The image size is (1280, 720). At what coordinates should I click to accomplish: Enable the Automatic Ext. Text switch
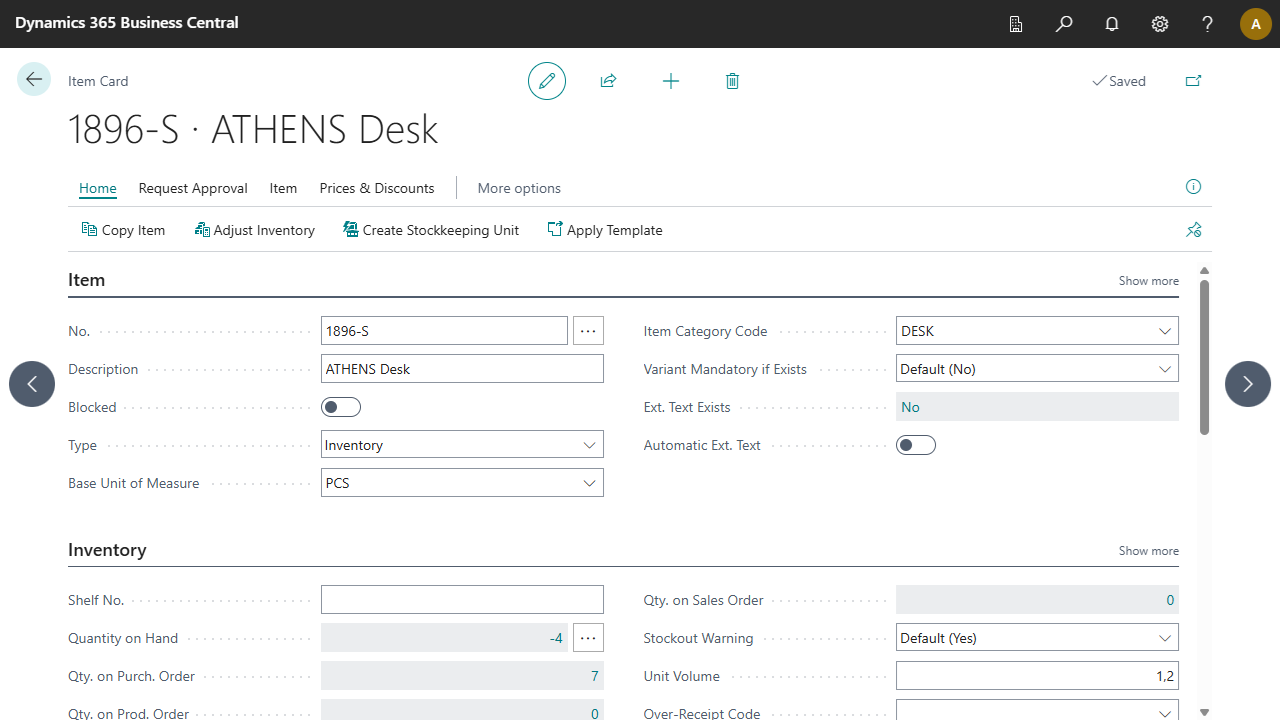916,445
